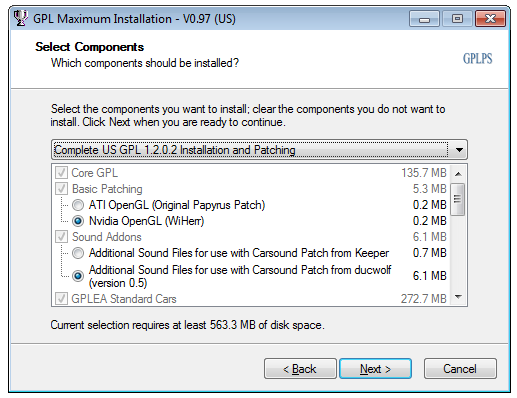Click the component list scroll down arrow
This screenshot has width=517, height=398.
point(458,297)
